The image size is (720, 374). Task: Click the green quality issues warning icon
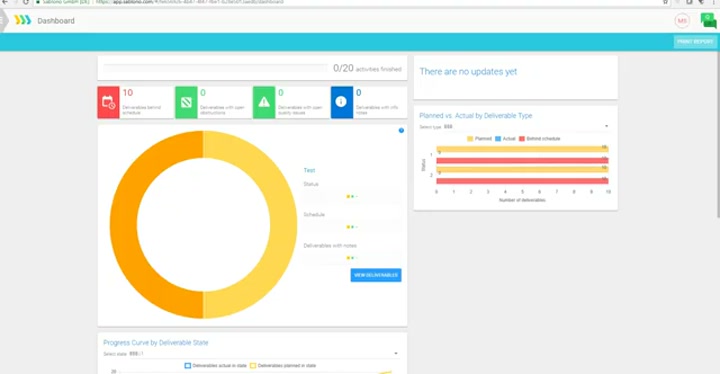click(x=264, y=102)
